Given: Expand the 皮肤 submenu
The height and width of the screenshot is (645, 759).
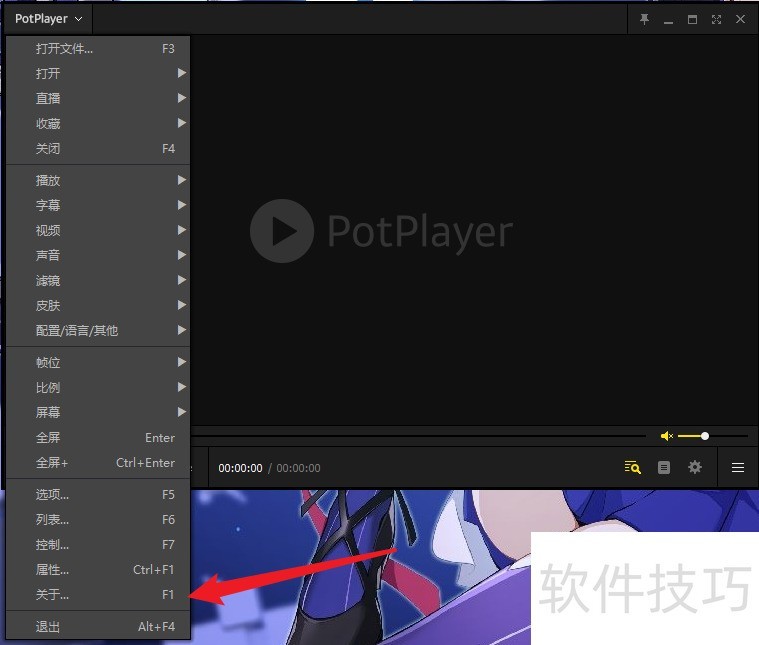Looking at the screenshot, I should click(x=98, y=306).
